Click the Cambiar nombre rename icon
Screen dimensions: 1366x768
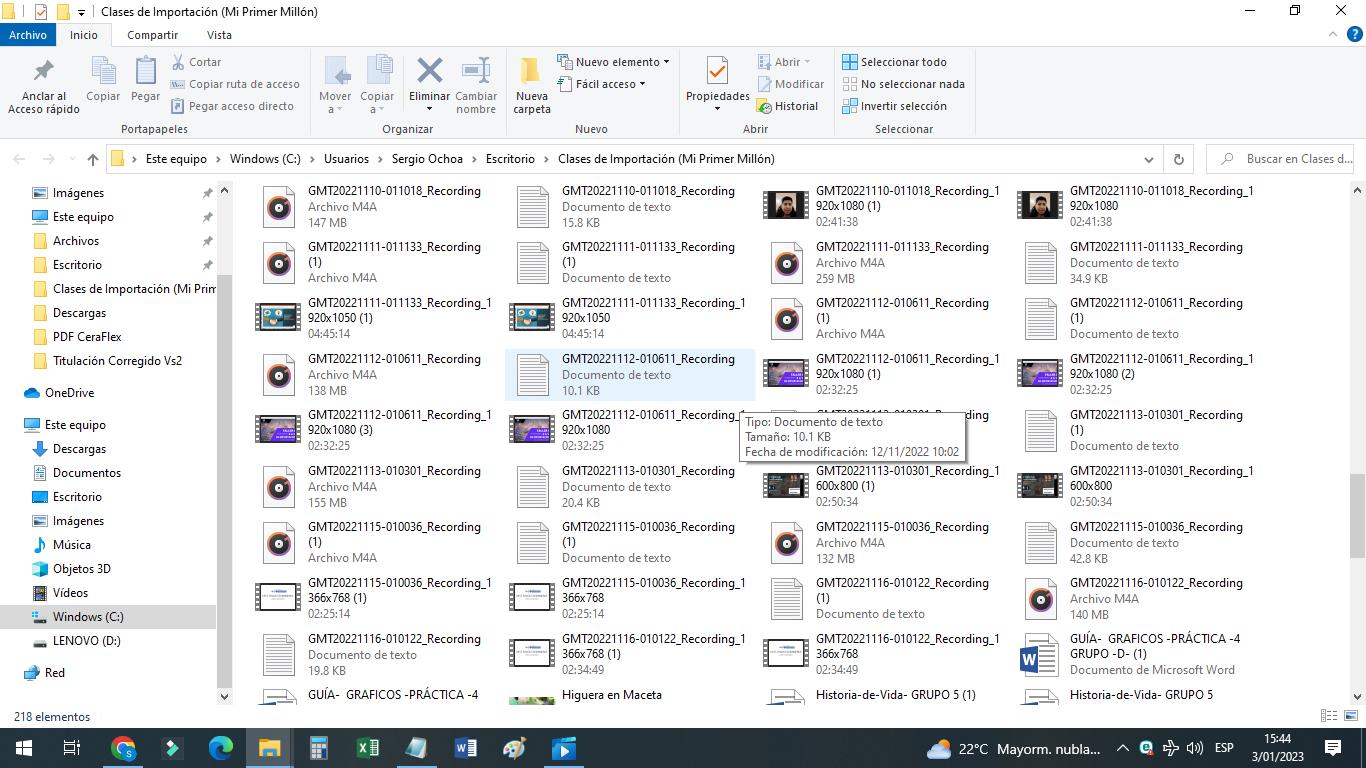[476, 72]
